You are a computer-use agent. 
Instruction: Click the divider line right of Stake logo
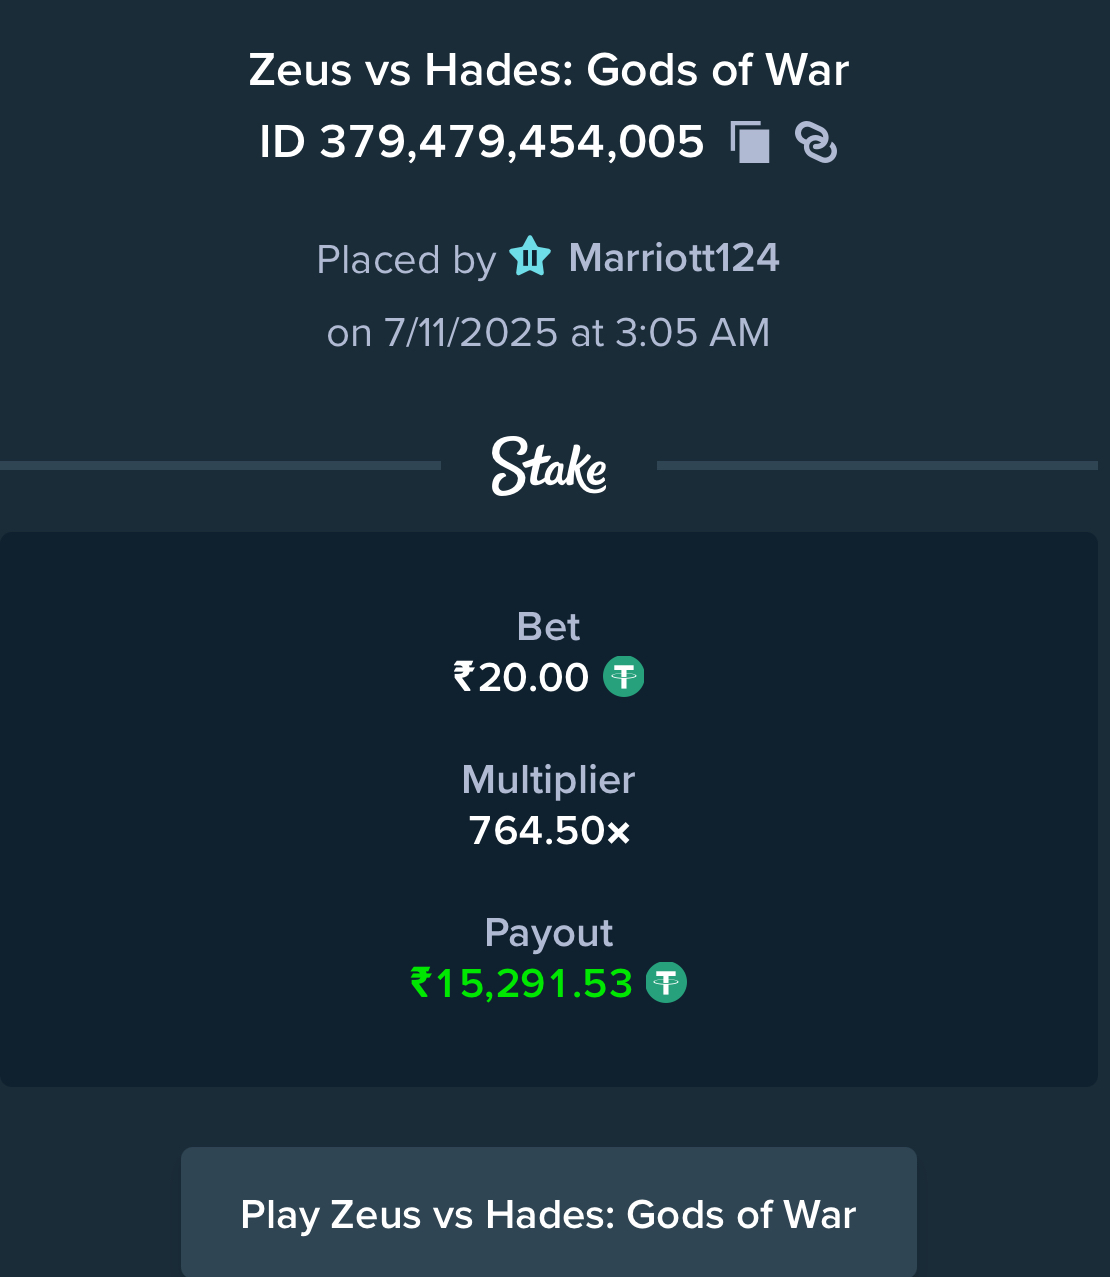[x=877, y=465]
